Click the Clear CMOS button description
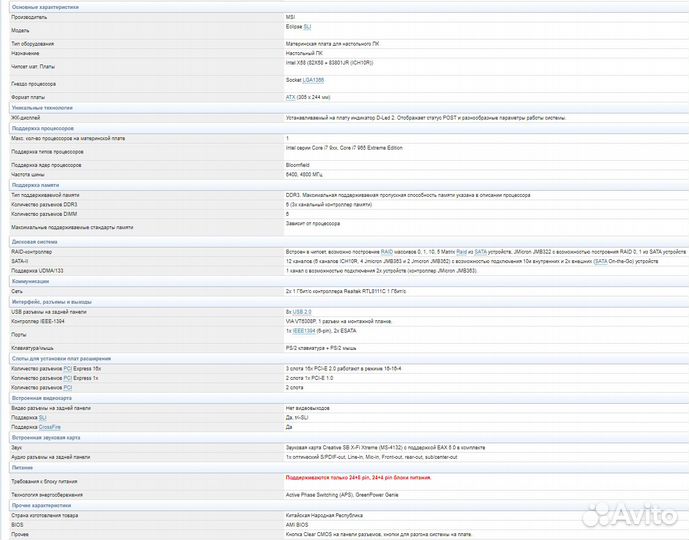 click(379, 535)
